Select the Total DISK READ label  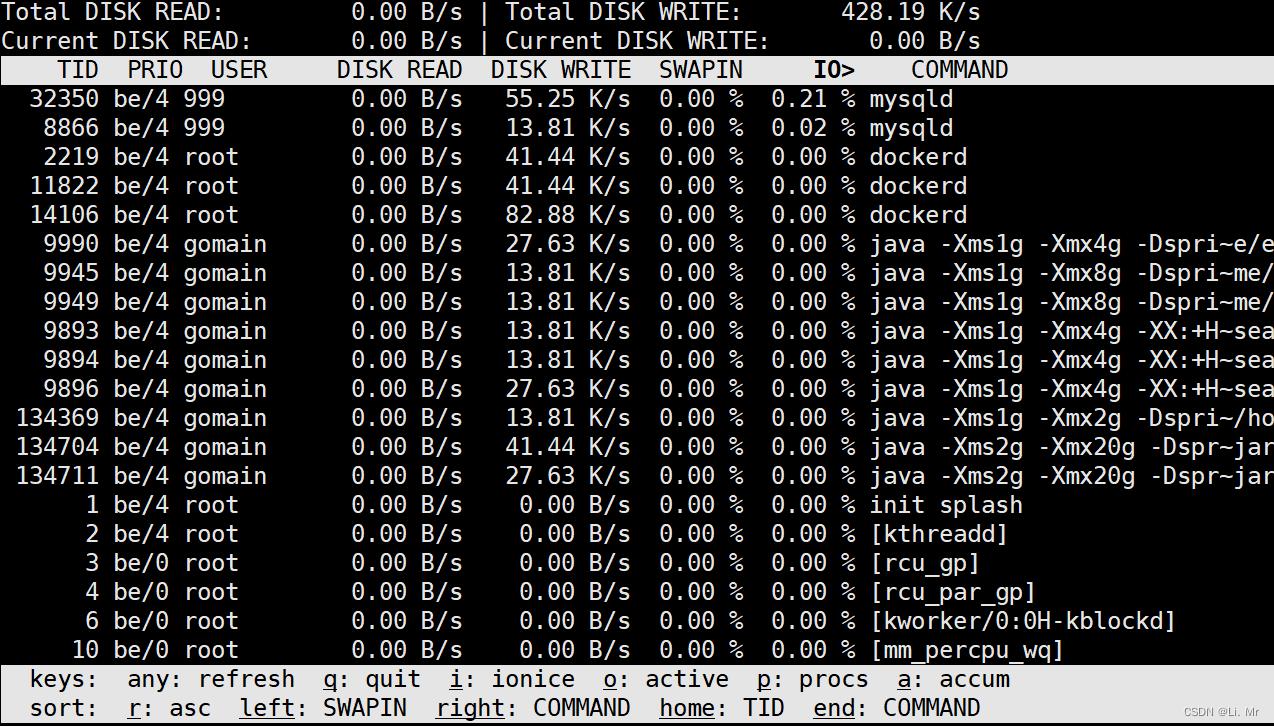[112, 13]
